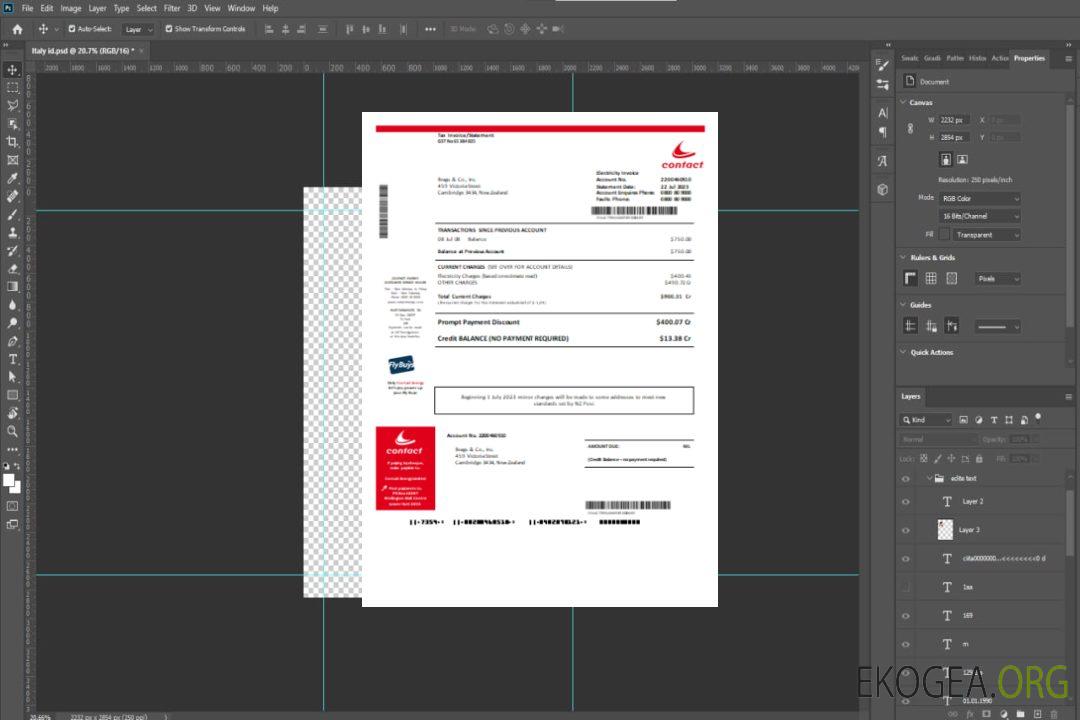Switch to the Swatches panel tab
Image resolution: width=1080 pixels, height=720 pixels.
coord(909,58)
